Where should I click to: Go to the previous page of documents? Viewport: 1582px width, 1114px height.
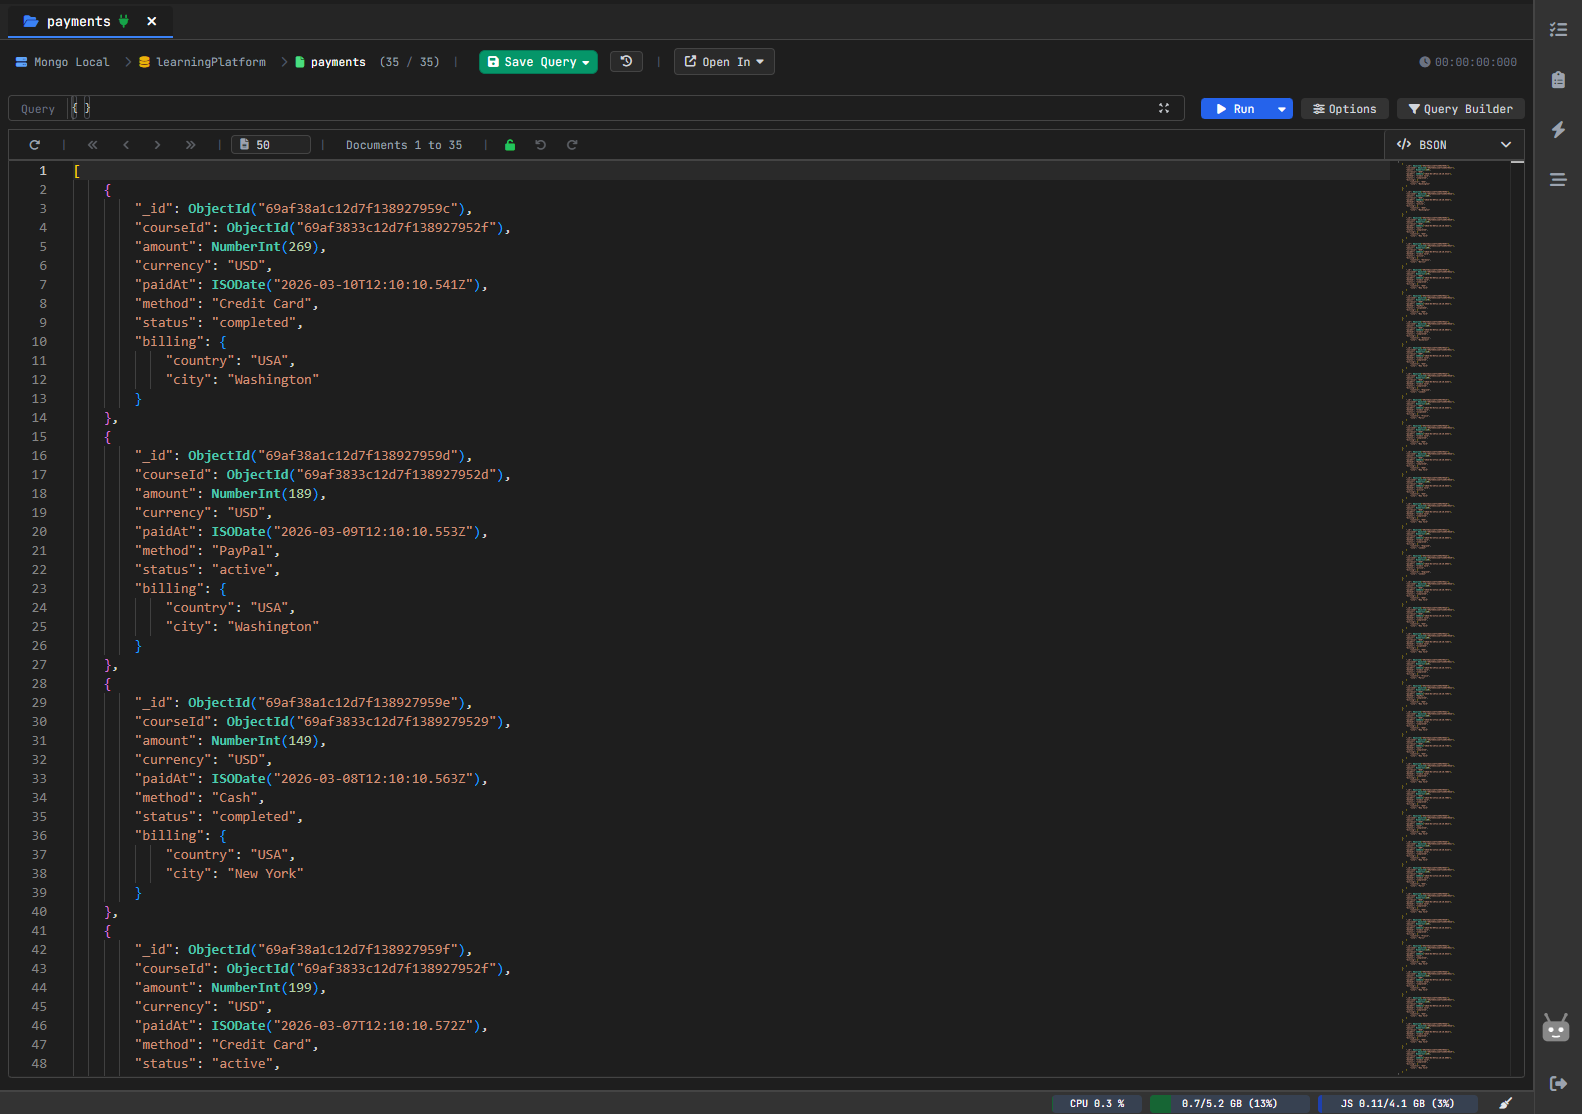click(x=126, y=145)
